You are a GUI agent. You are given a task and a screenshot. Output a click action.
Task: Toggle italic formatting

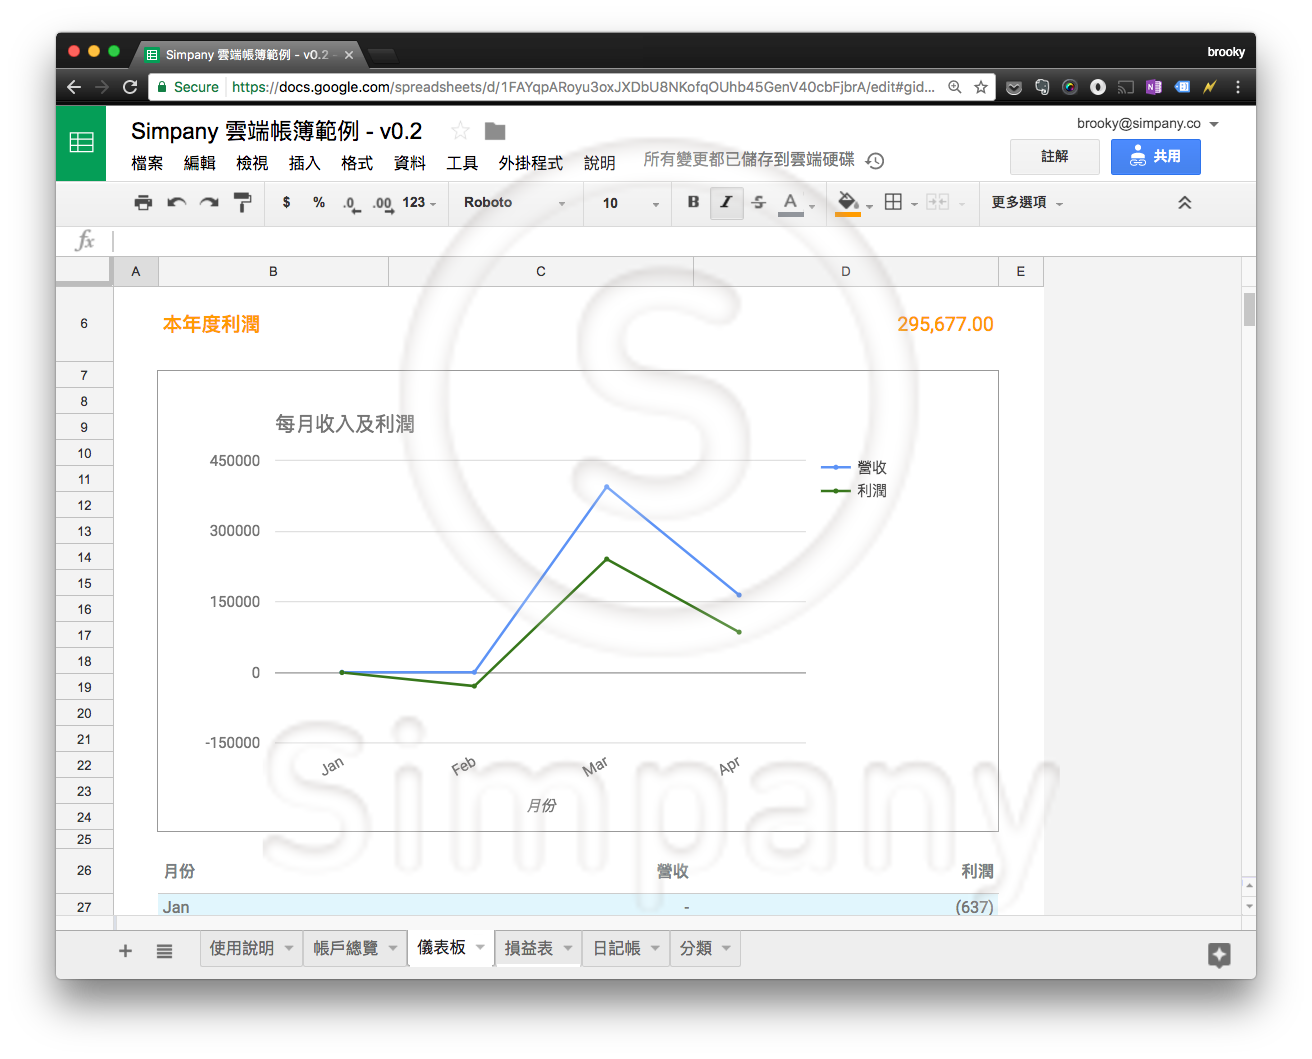(726, 202)
